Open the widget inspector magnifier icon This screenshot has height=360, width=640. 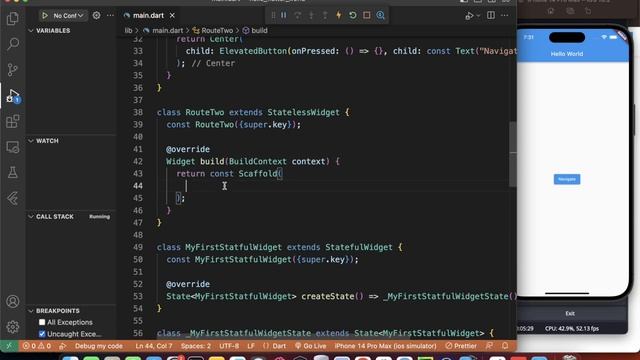pos(380,15)
